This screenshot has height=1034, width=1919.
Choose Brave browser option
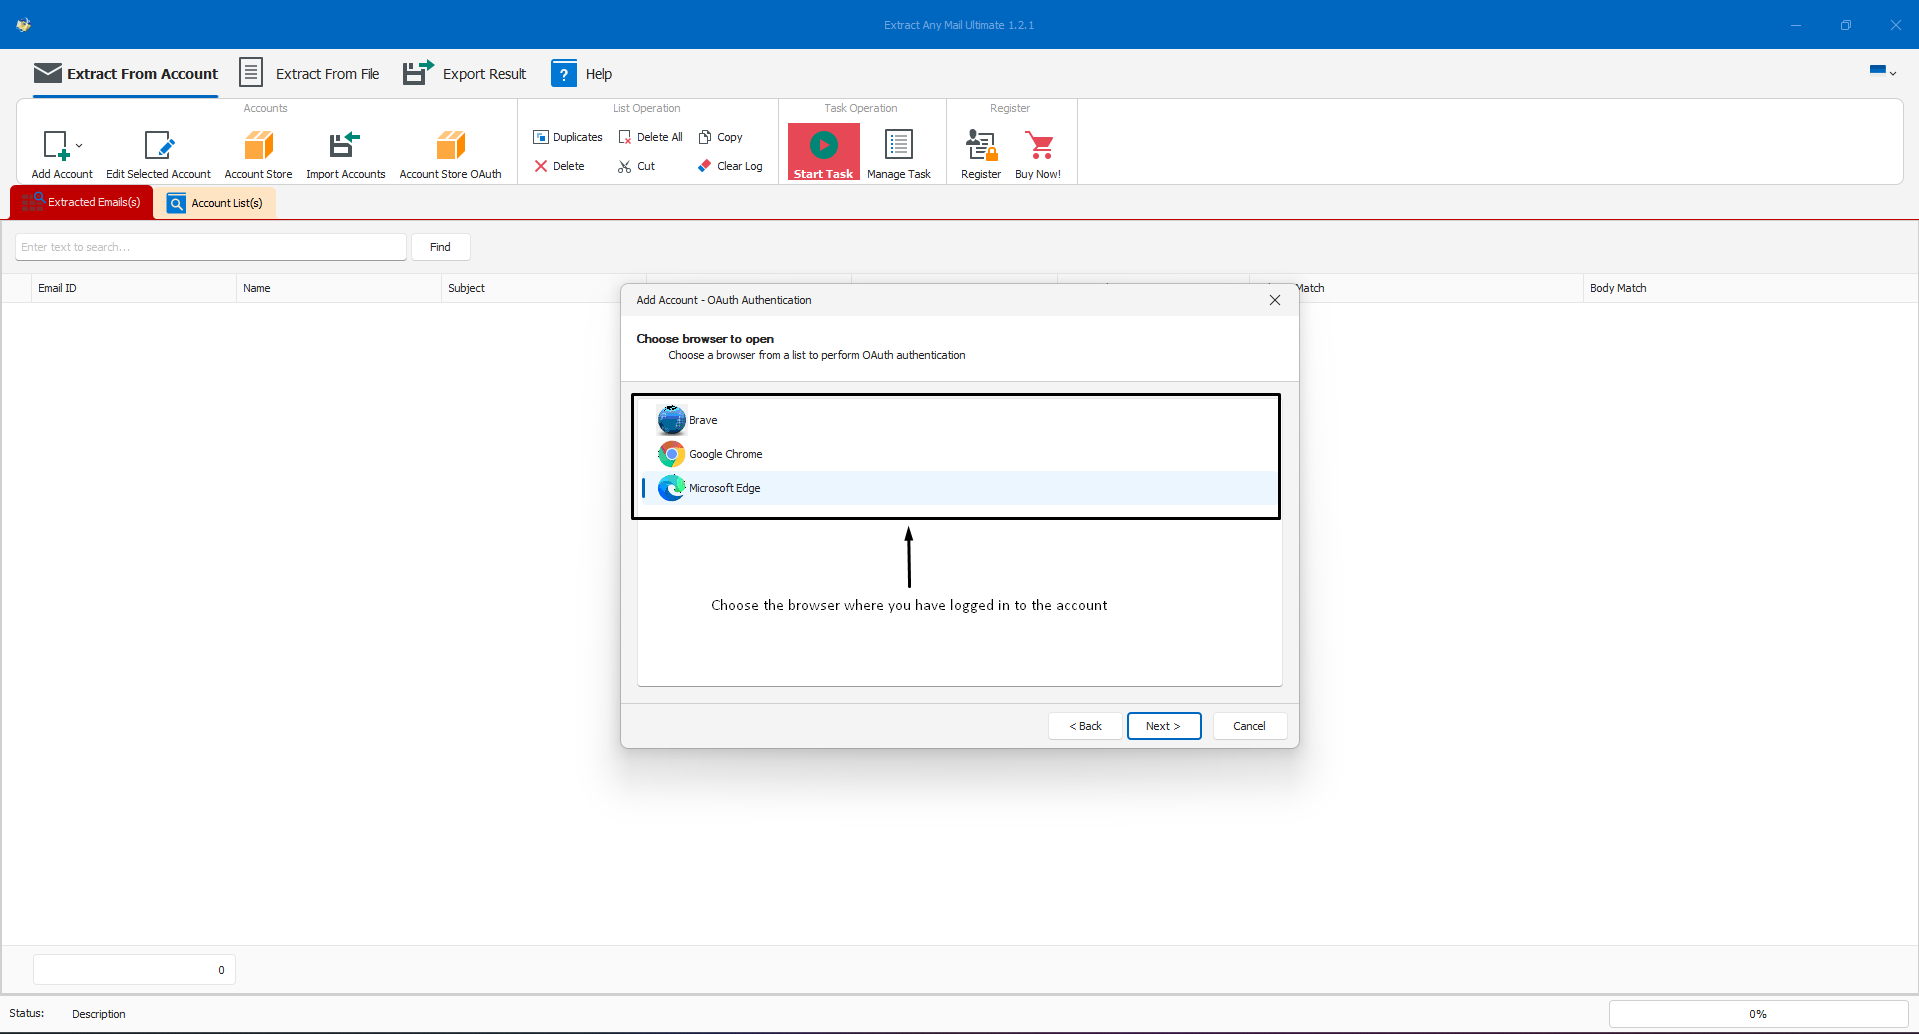(x=703, y=420)
